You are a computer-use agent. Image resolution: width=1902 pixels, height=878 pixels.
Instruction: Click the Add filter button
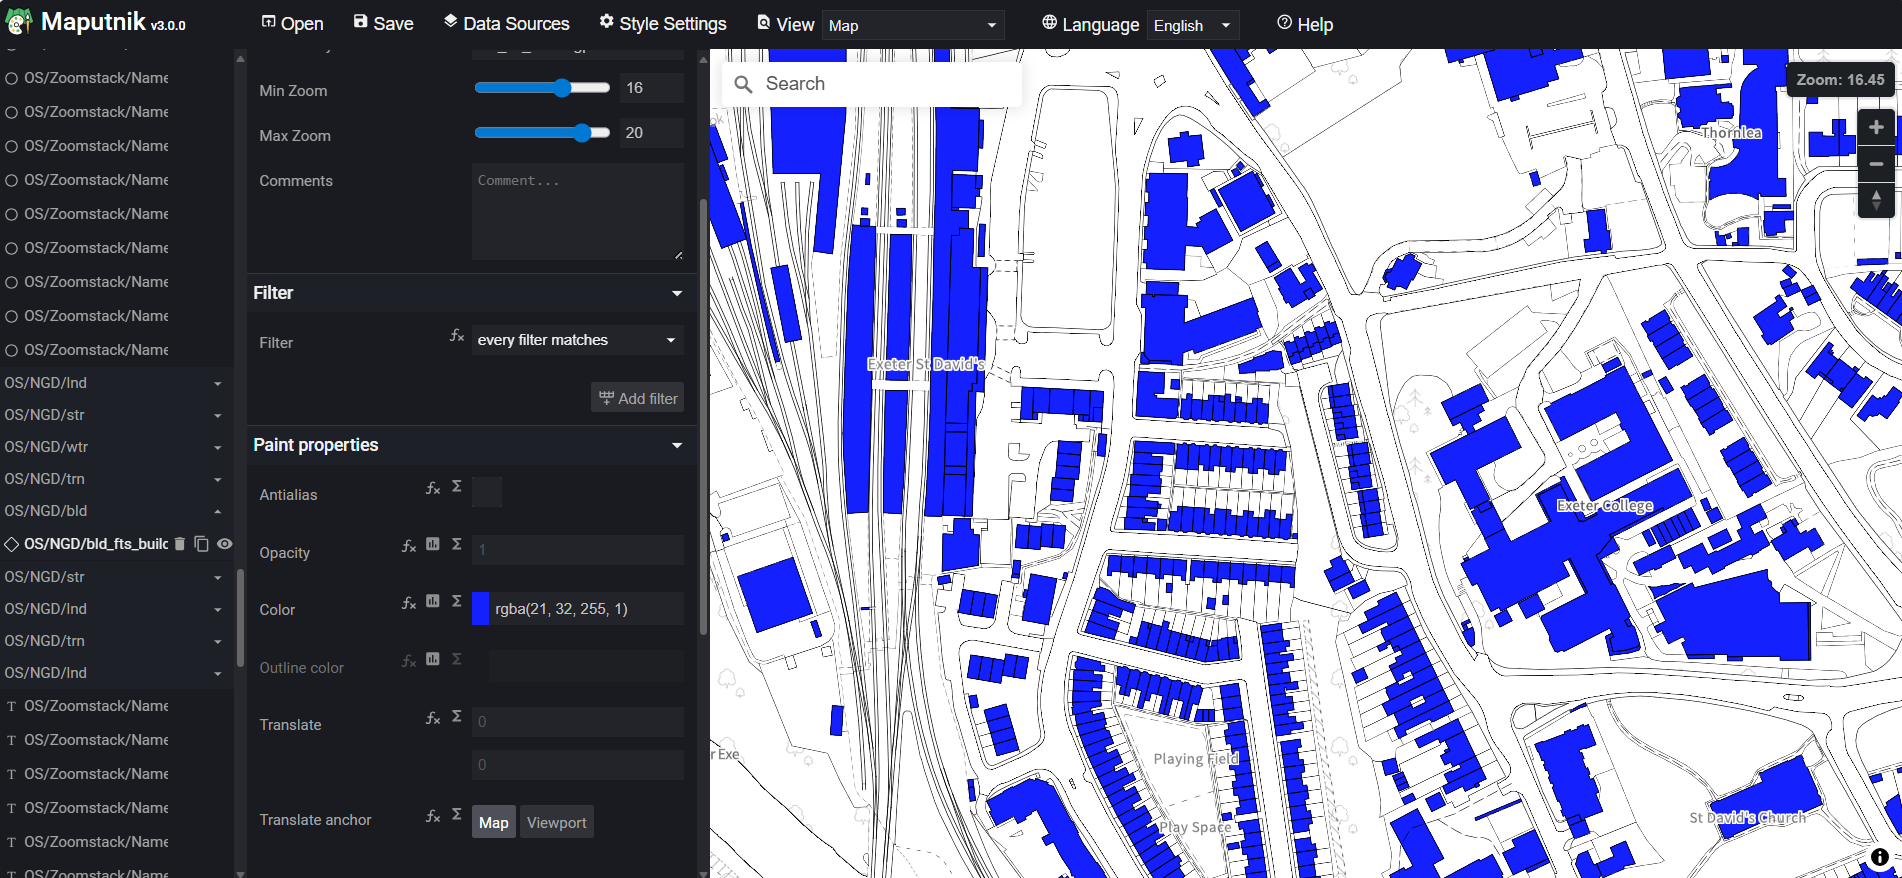click(637, 398)
